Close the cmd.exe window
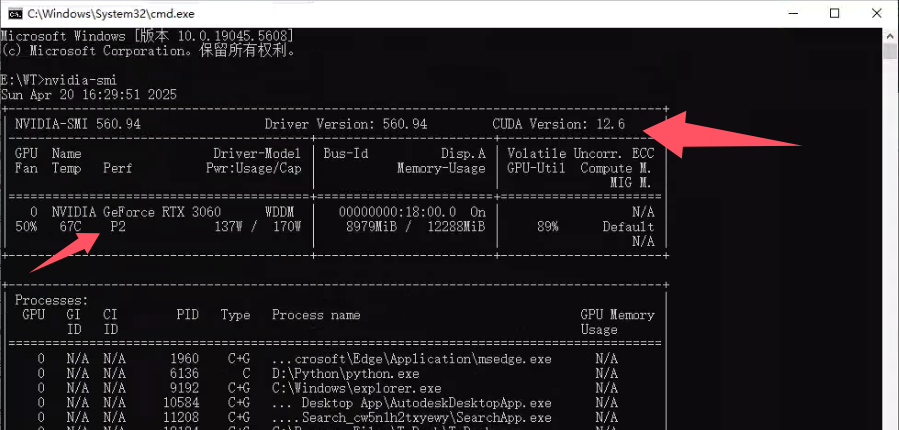The image size is (899, 430). click(877, 13)
